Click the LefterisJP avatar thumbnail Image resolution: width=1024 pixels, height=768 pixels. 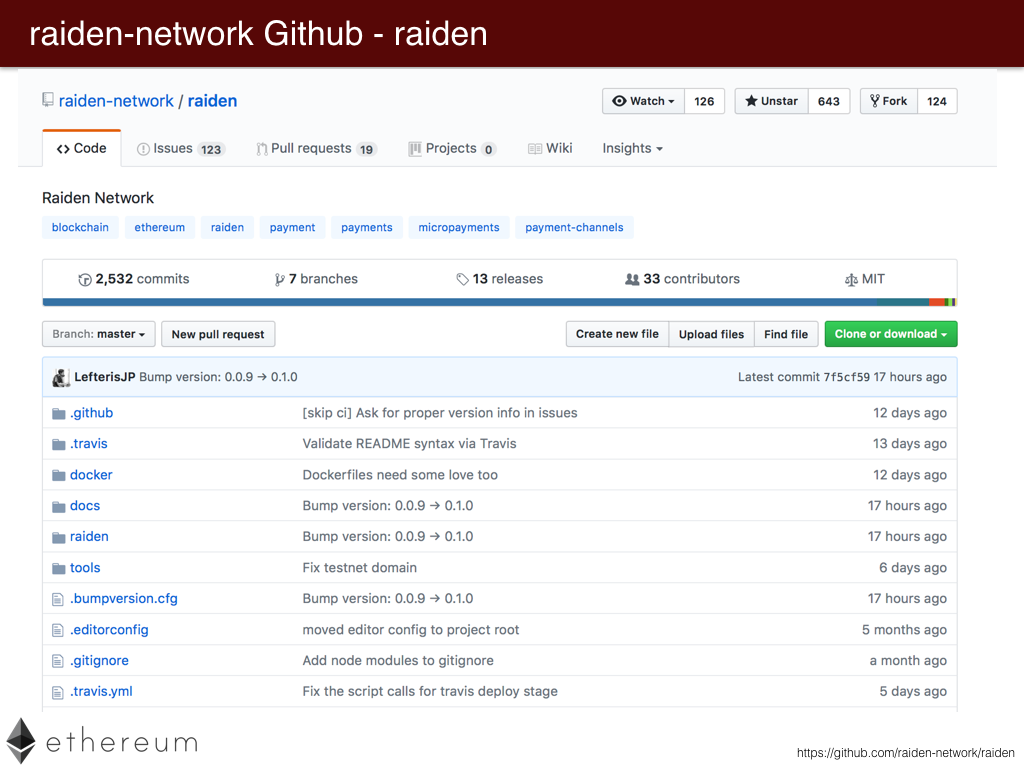click(x=61, y=377)
